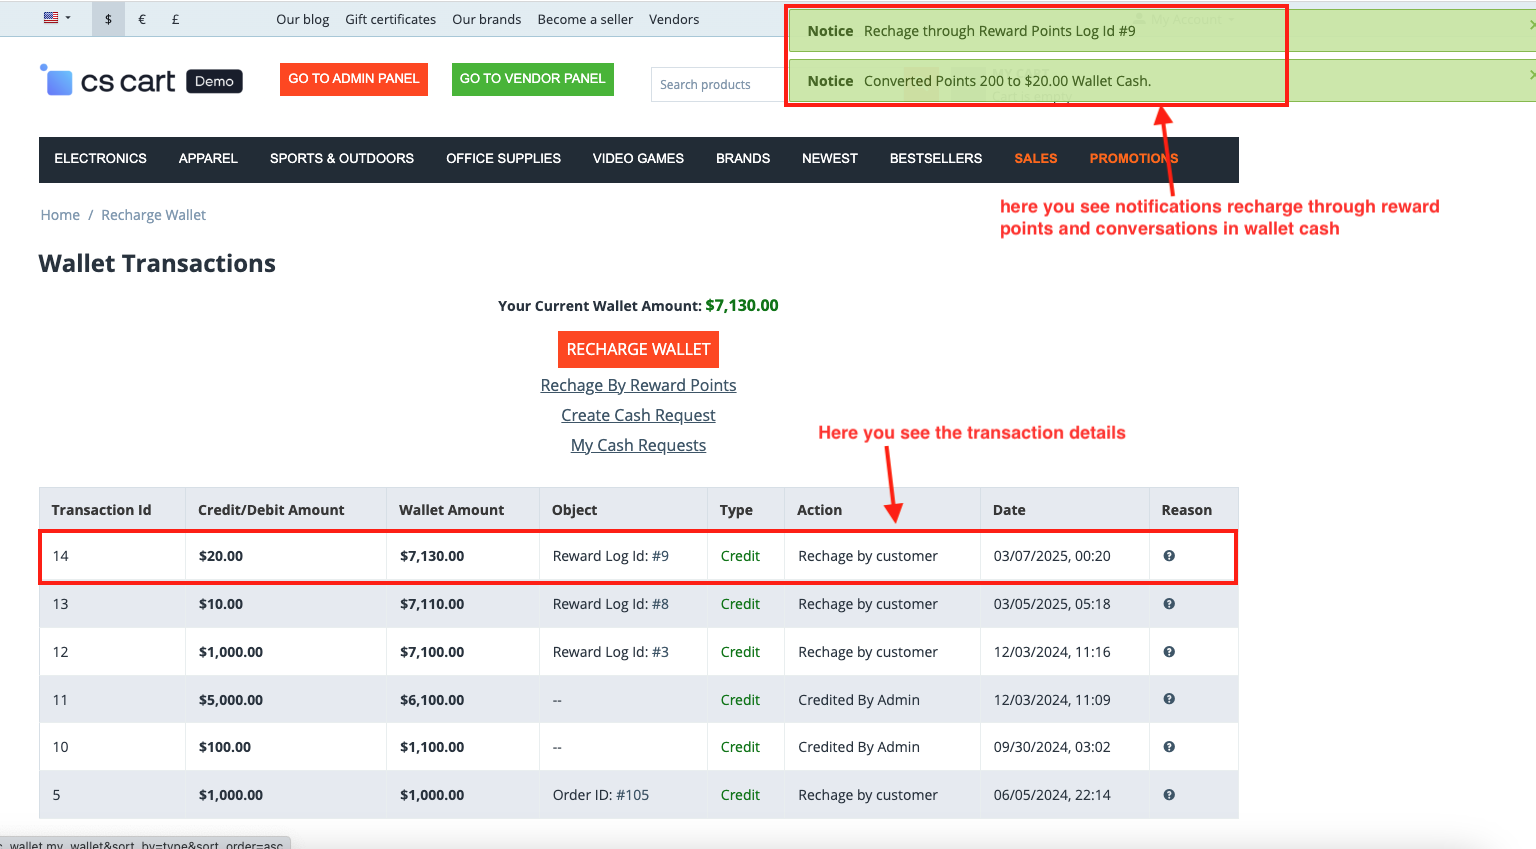Sort table by Type column header
The height and width of the screenshot is (849, 1536).
click(x=736, y=510)
